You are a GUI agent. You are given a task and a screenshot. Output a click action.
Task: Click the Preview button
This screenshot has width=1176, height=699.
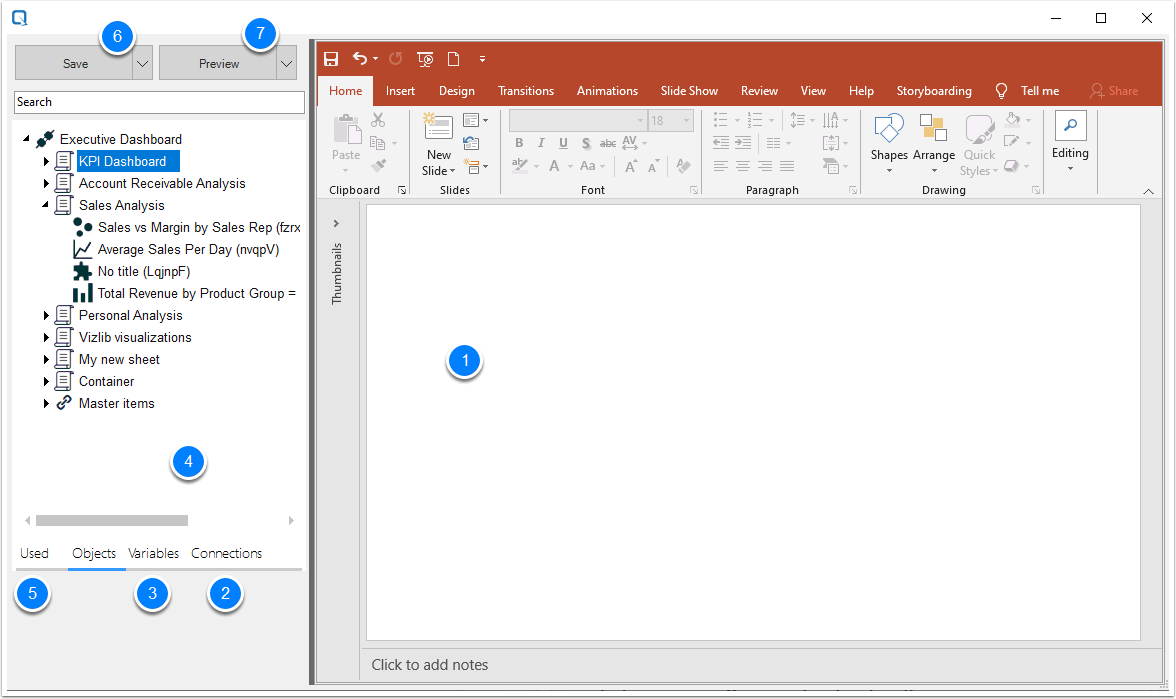pyautogui.click(x=219, y=63)
